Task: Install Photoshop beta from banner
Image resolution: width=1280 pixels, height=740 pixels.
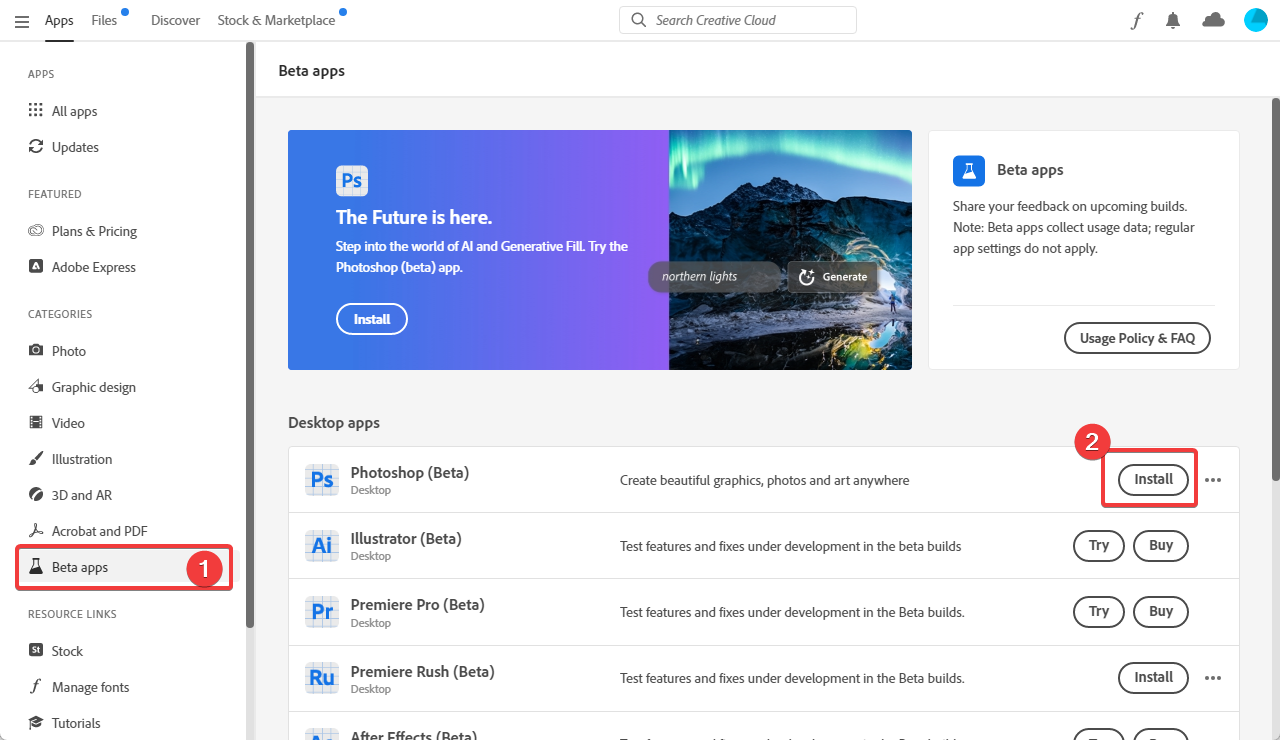Action: [372, 320]
